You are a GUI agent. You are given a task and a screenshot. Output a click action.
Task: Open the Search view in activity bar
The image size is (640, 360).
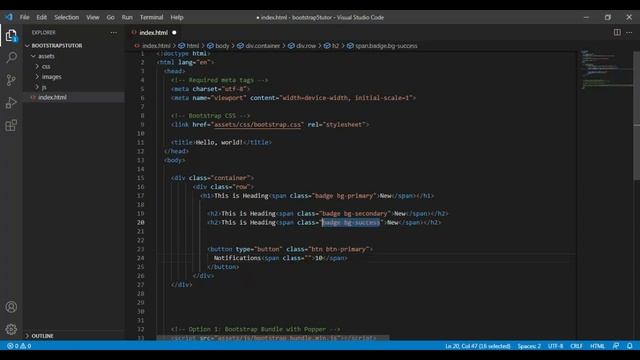pyautogui.click(x=11, y=58)
